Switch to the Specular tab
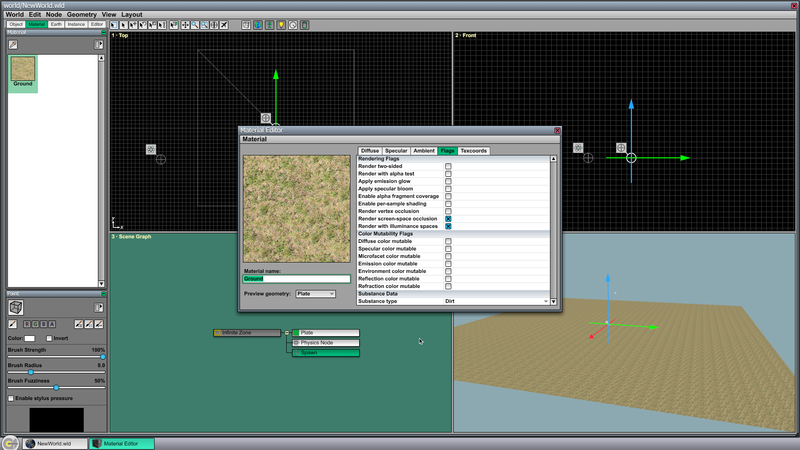 point(396,151)
